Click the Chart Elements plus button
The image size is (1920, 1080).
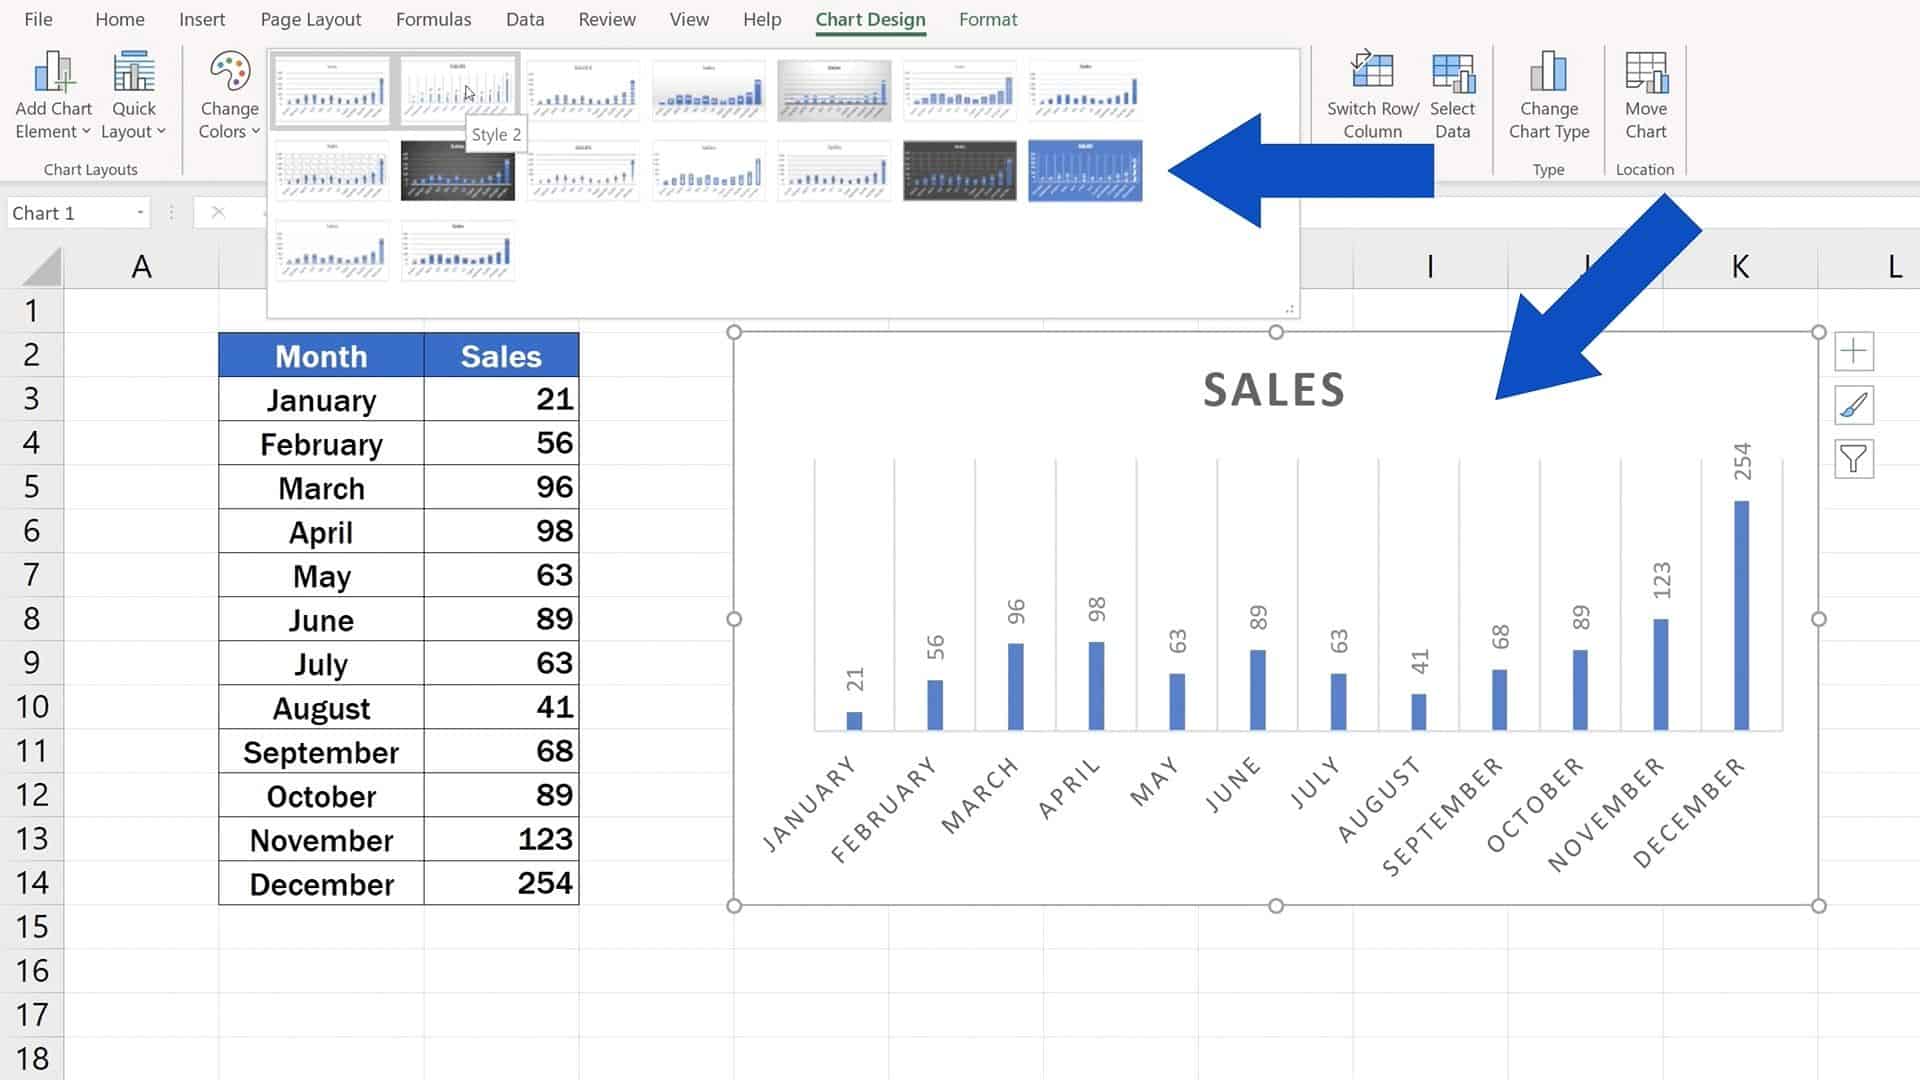point(1853,351)
